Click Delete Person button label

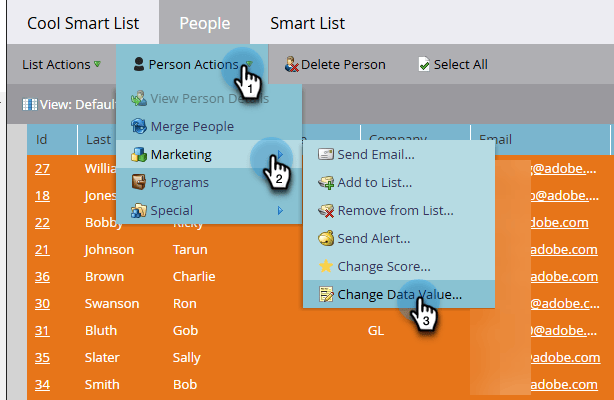343,64
